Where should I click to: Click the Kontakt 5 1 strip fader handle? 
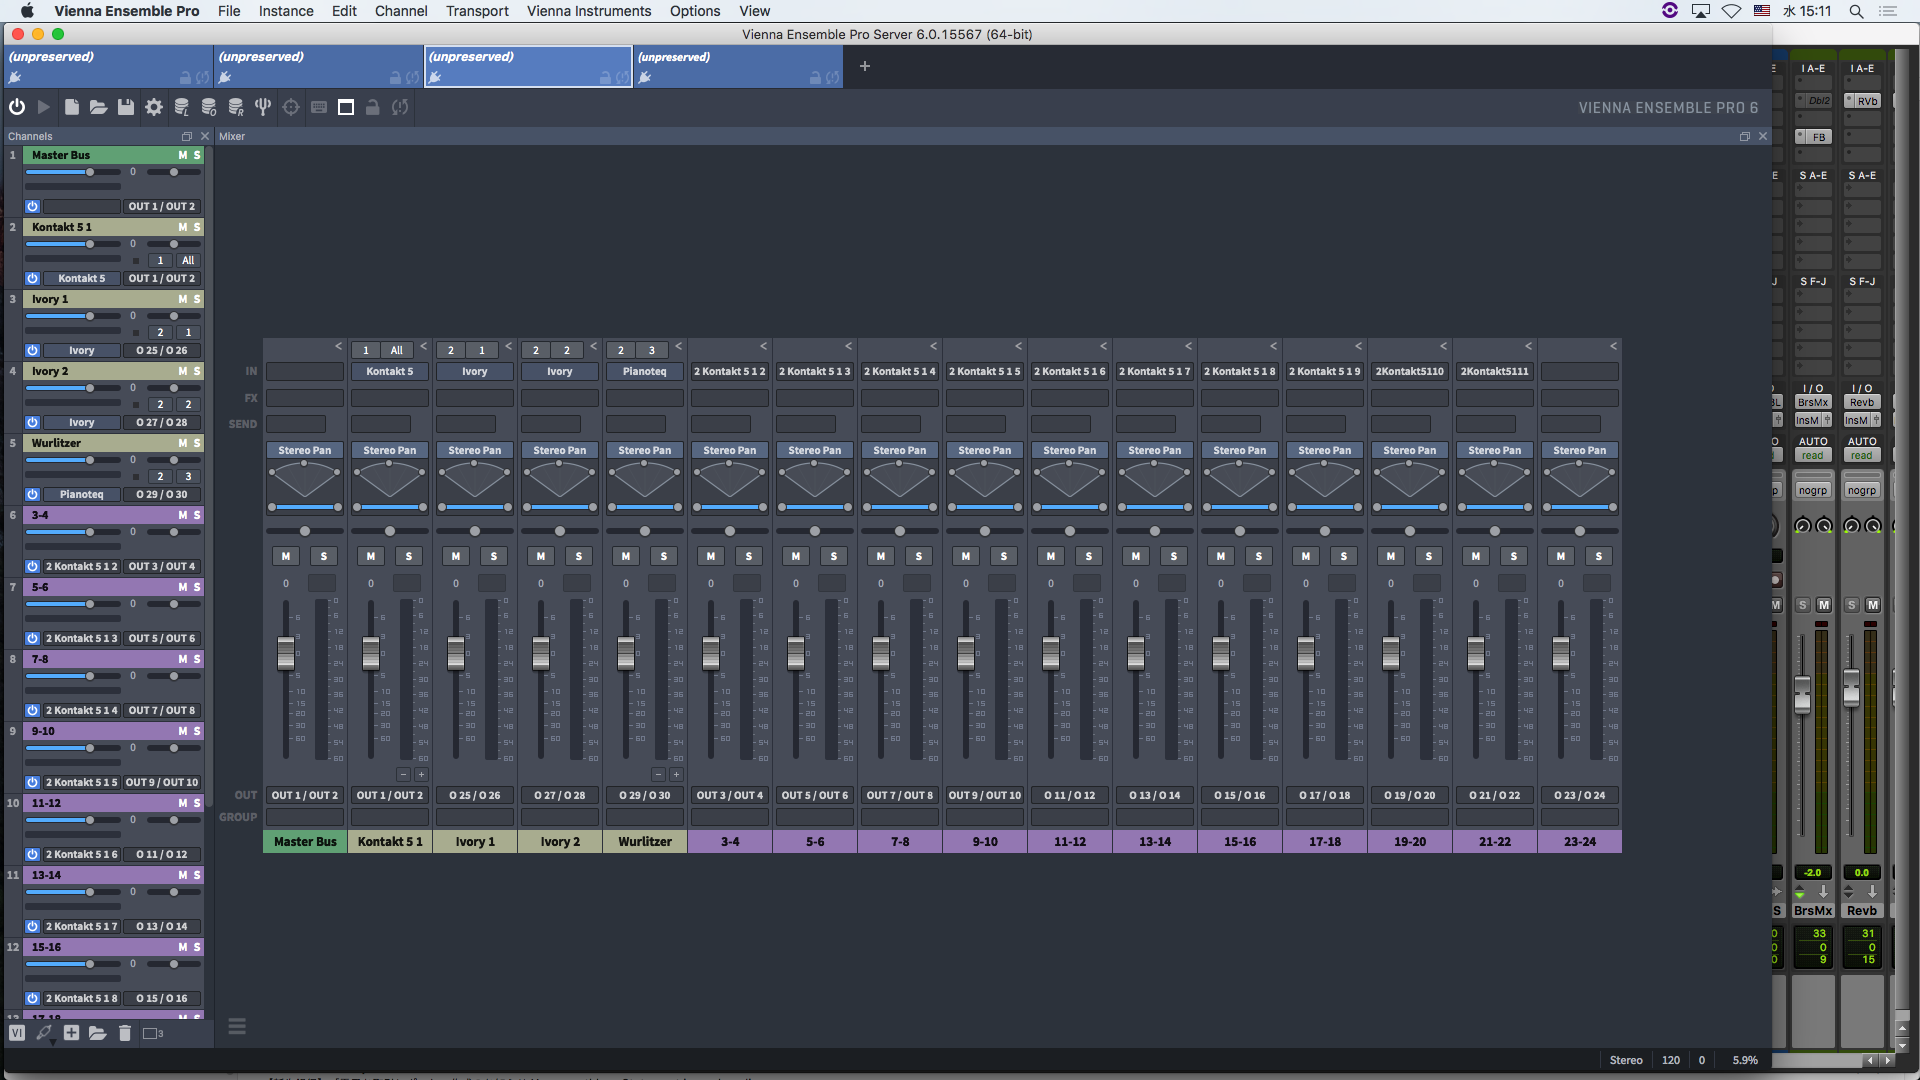tap(371, 653)
